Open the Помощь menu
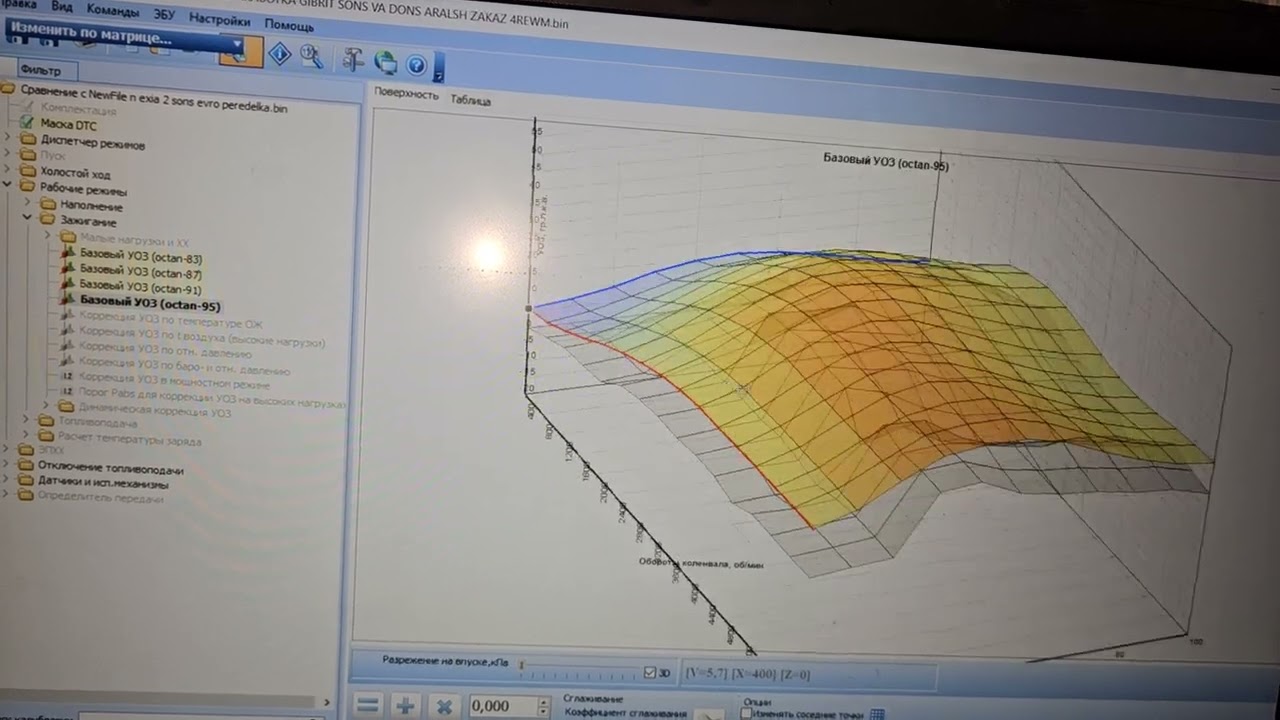The width and height of the screenshot is (1280, 720). (x=289, y=25)
